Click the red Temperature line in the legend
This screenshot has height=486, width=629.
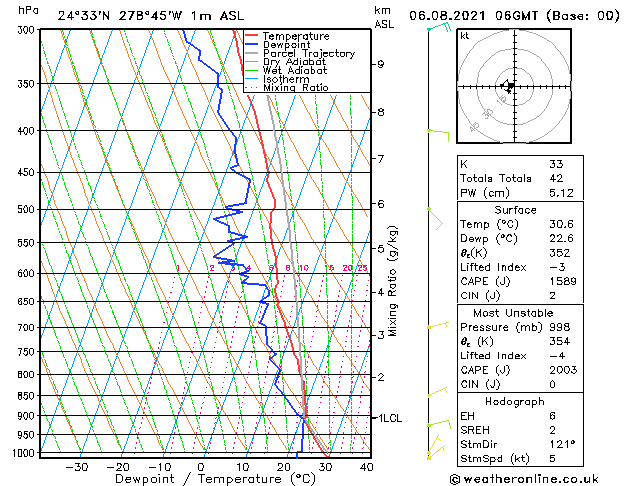click(252, 37)
